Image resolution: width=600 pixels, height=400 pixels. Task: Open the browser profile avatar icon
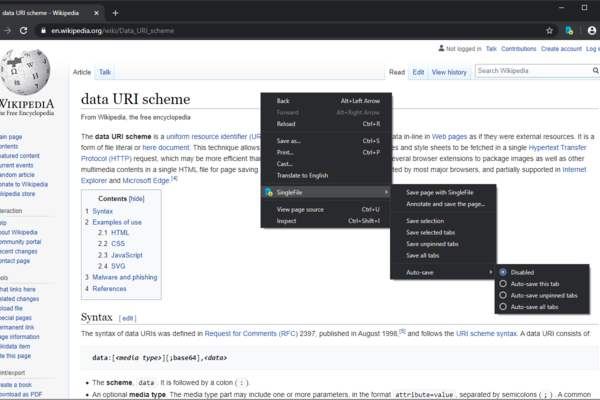[x=592, y=31]
